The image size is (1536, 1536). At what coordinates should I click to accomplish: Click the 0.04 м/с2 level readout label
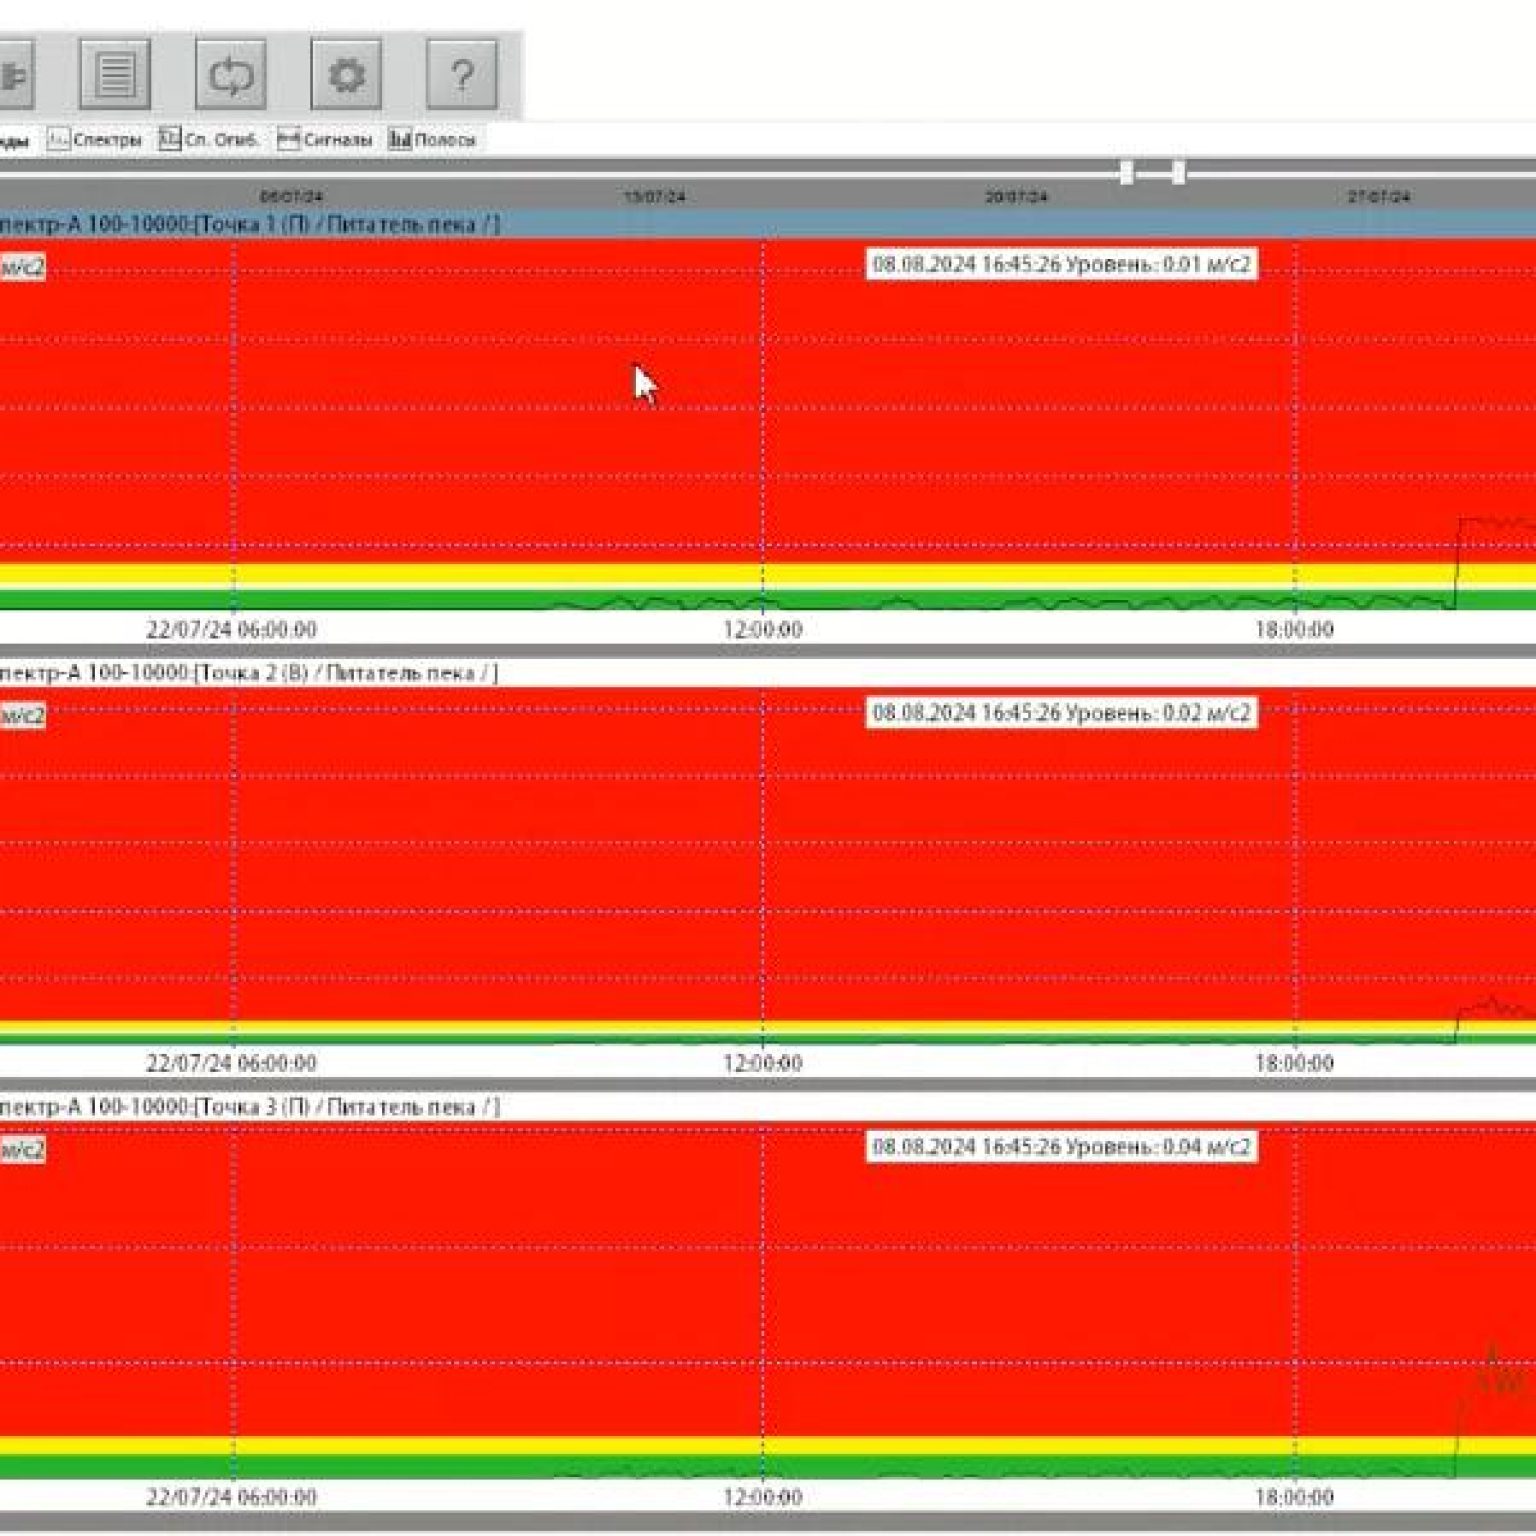[x=1061, y=1147]
